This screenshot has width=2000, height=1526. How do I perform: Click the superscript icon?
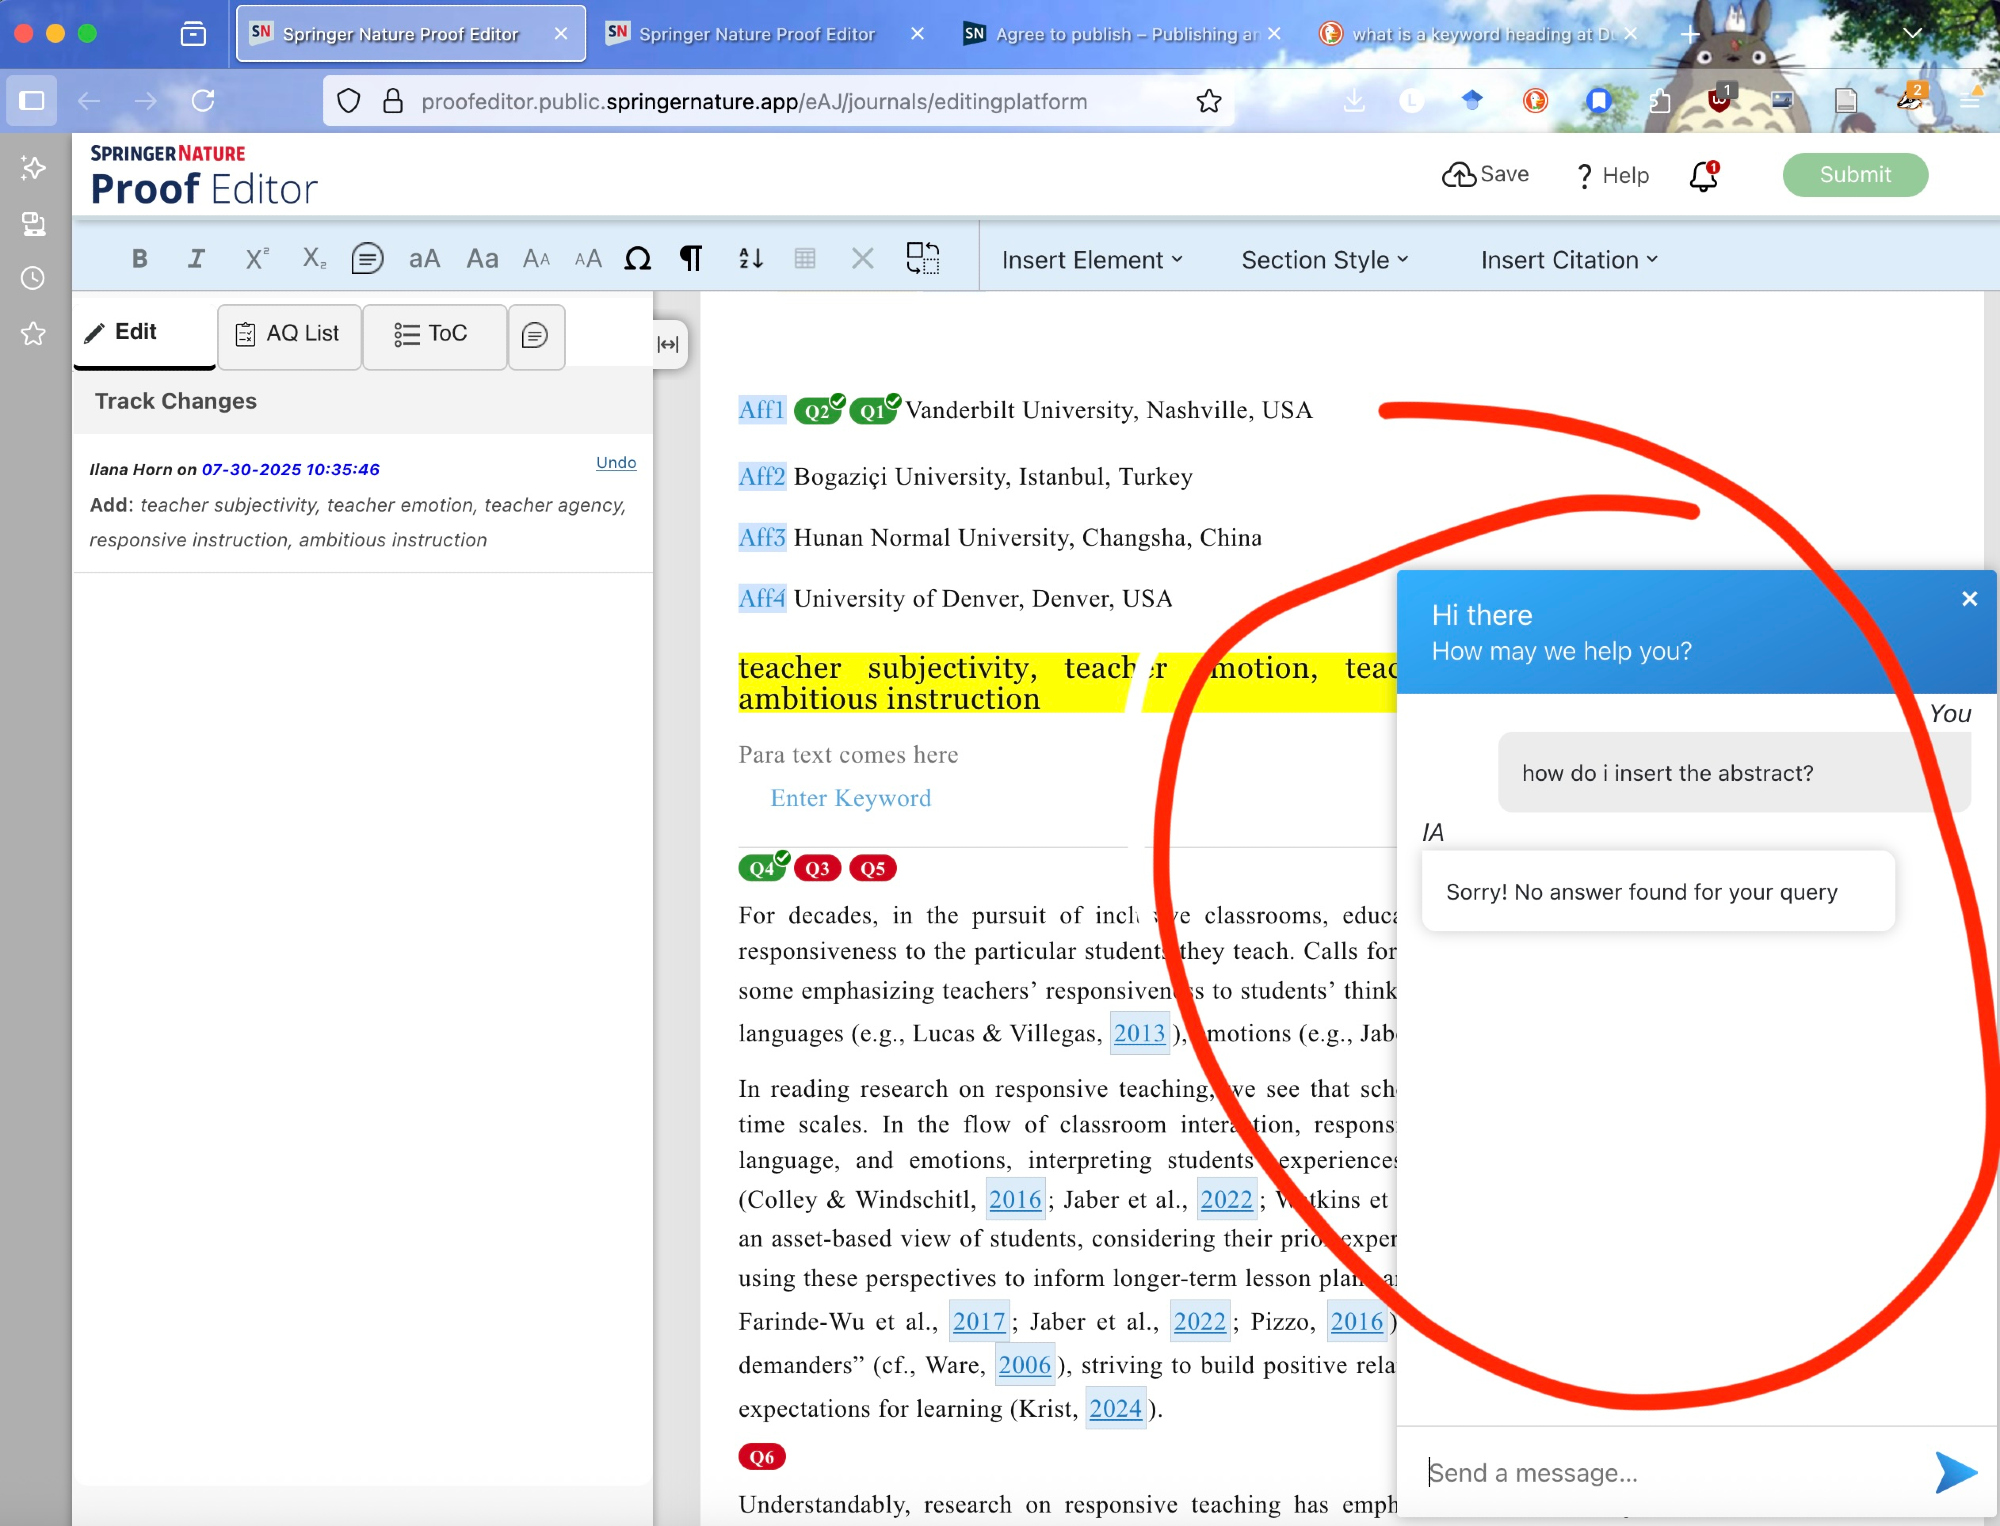point(256,259)
